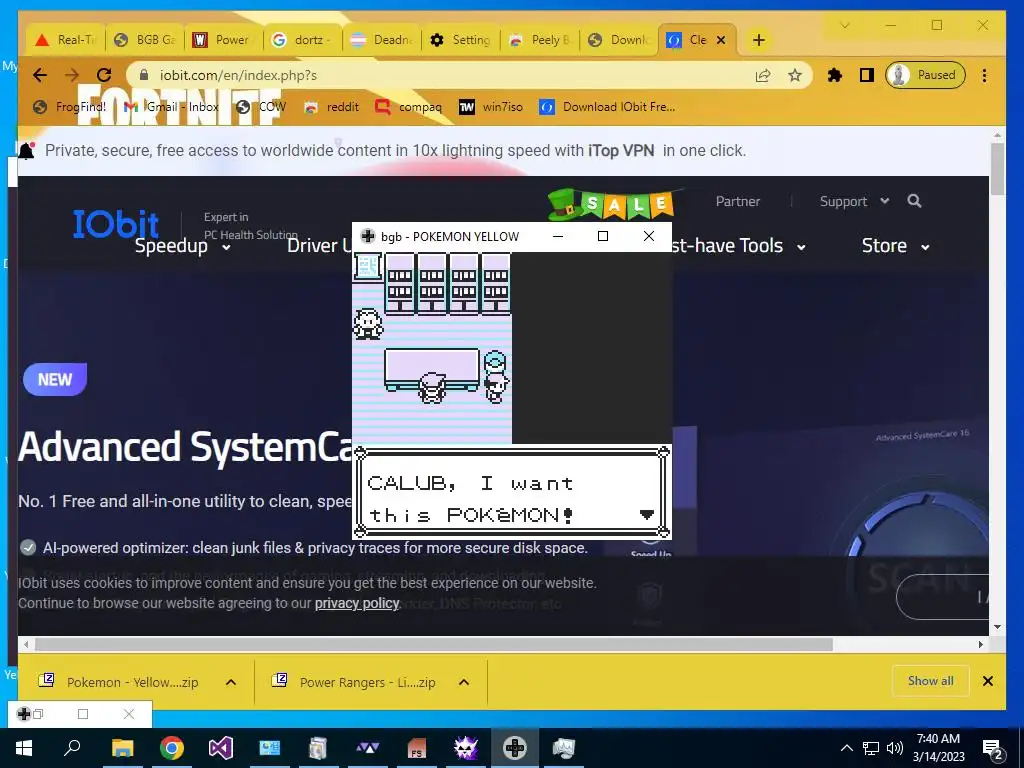The image size is (1024, 768).
Task: Open the Download IObit Fre... bookmark
Action: coord(607,106)
